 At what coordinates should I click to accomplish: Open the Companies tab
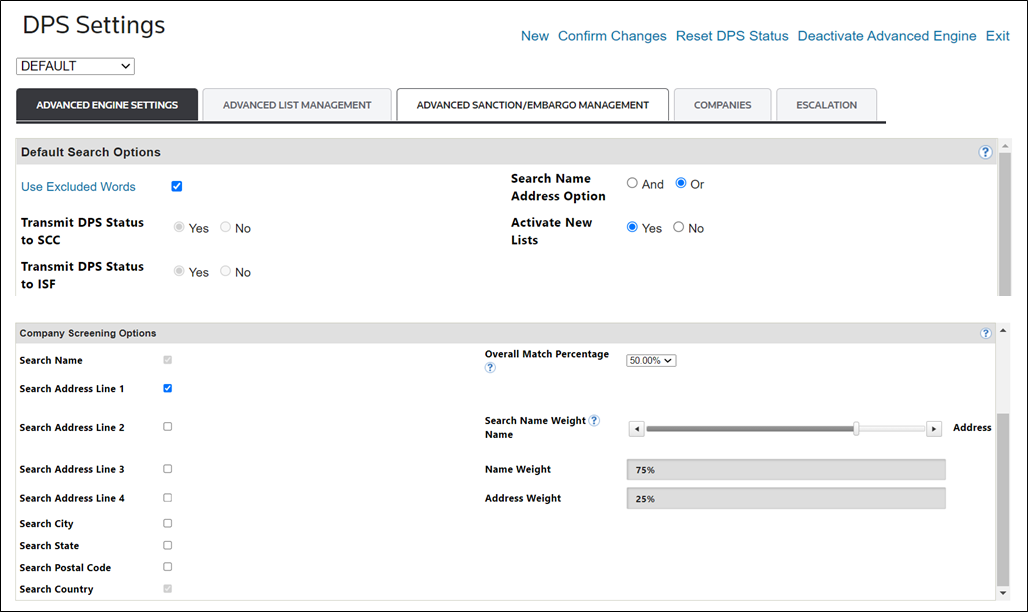[722, 105]
